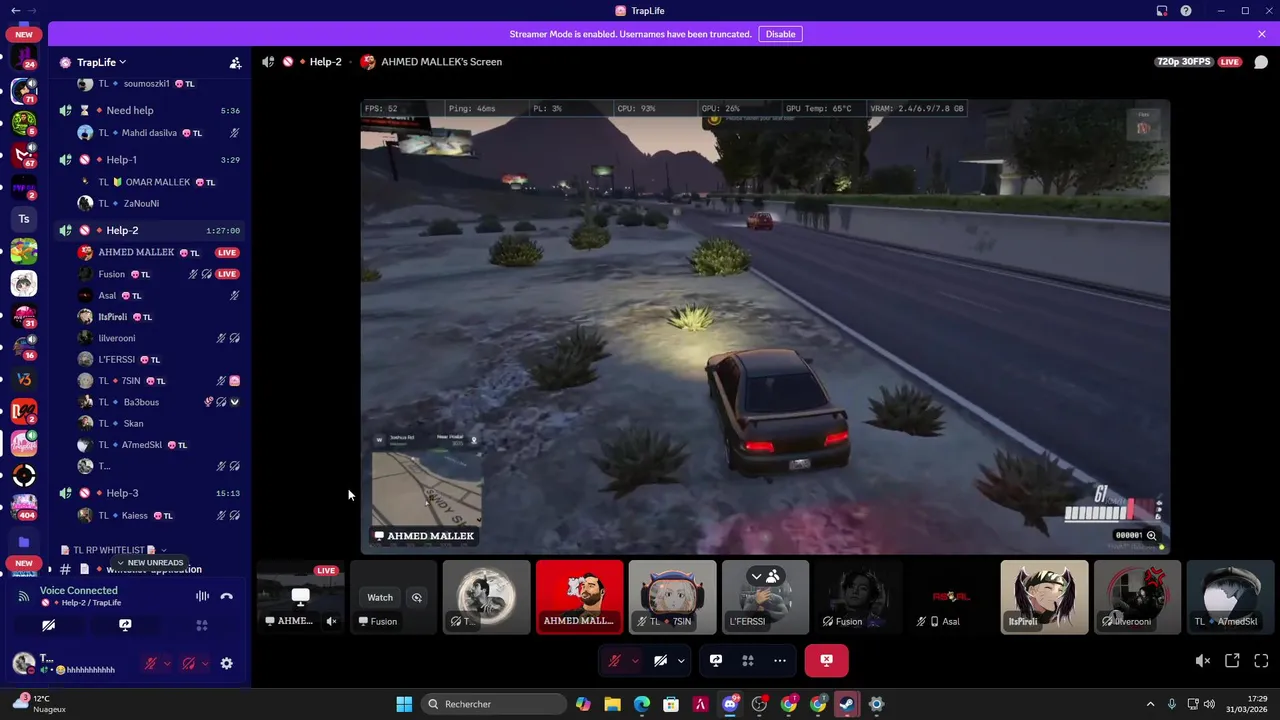Enter full screen for the stream
The width and height of the screenshot is (1280, 720).
pos(1261,661)
